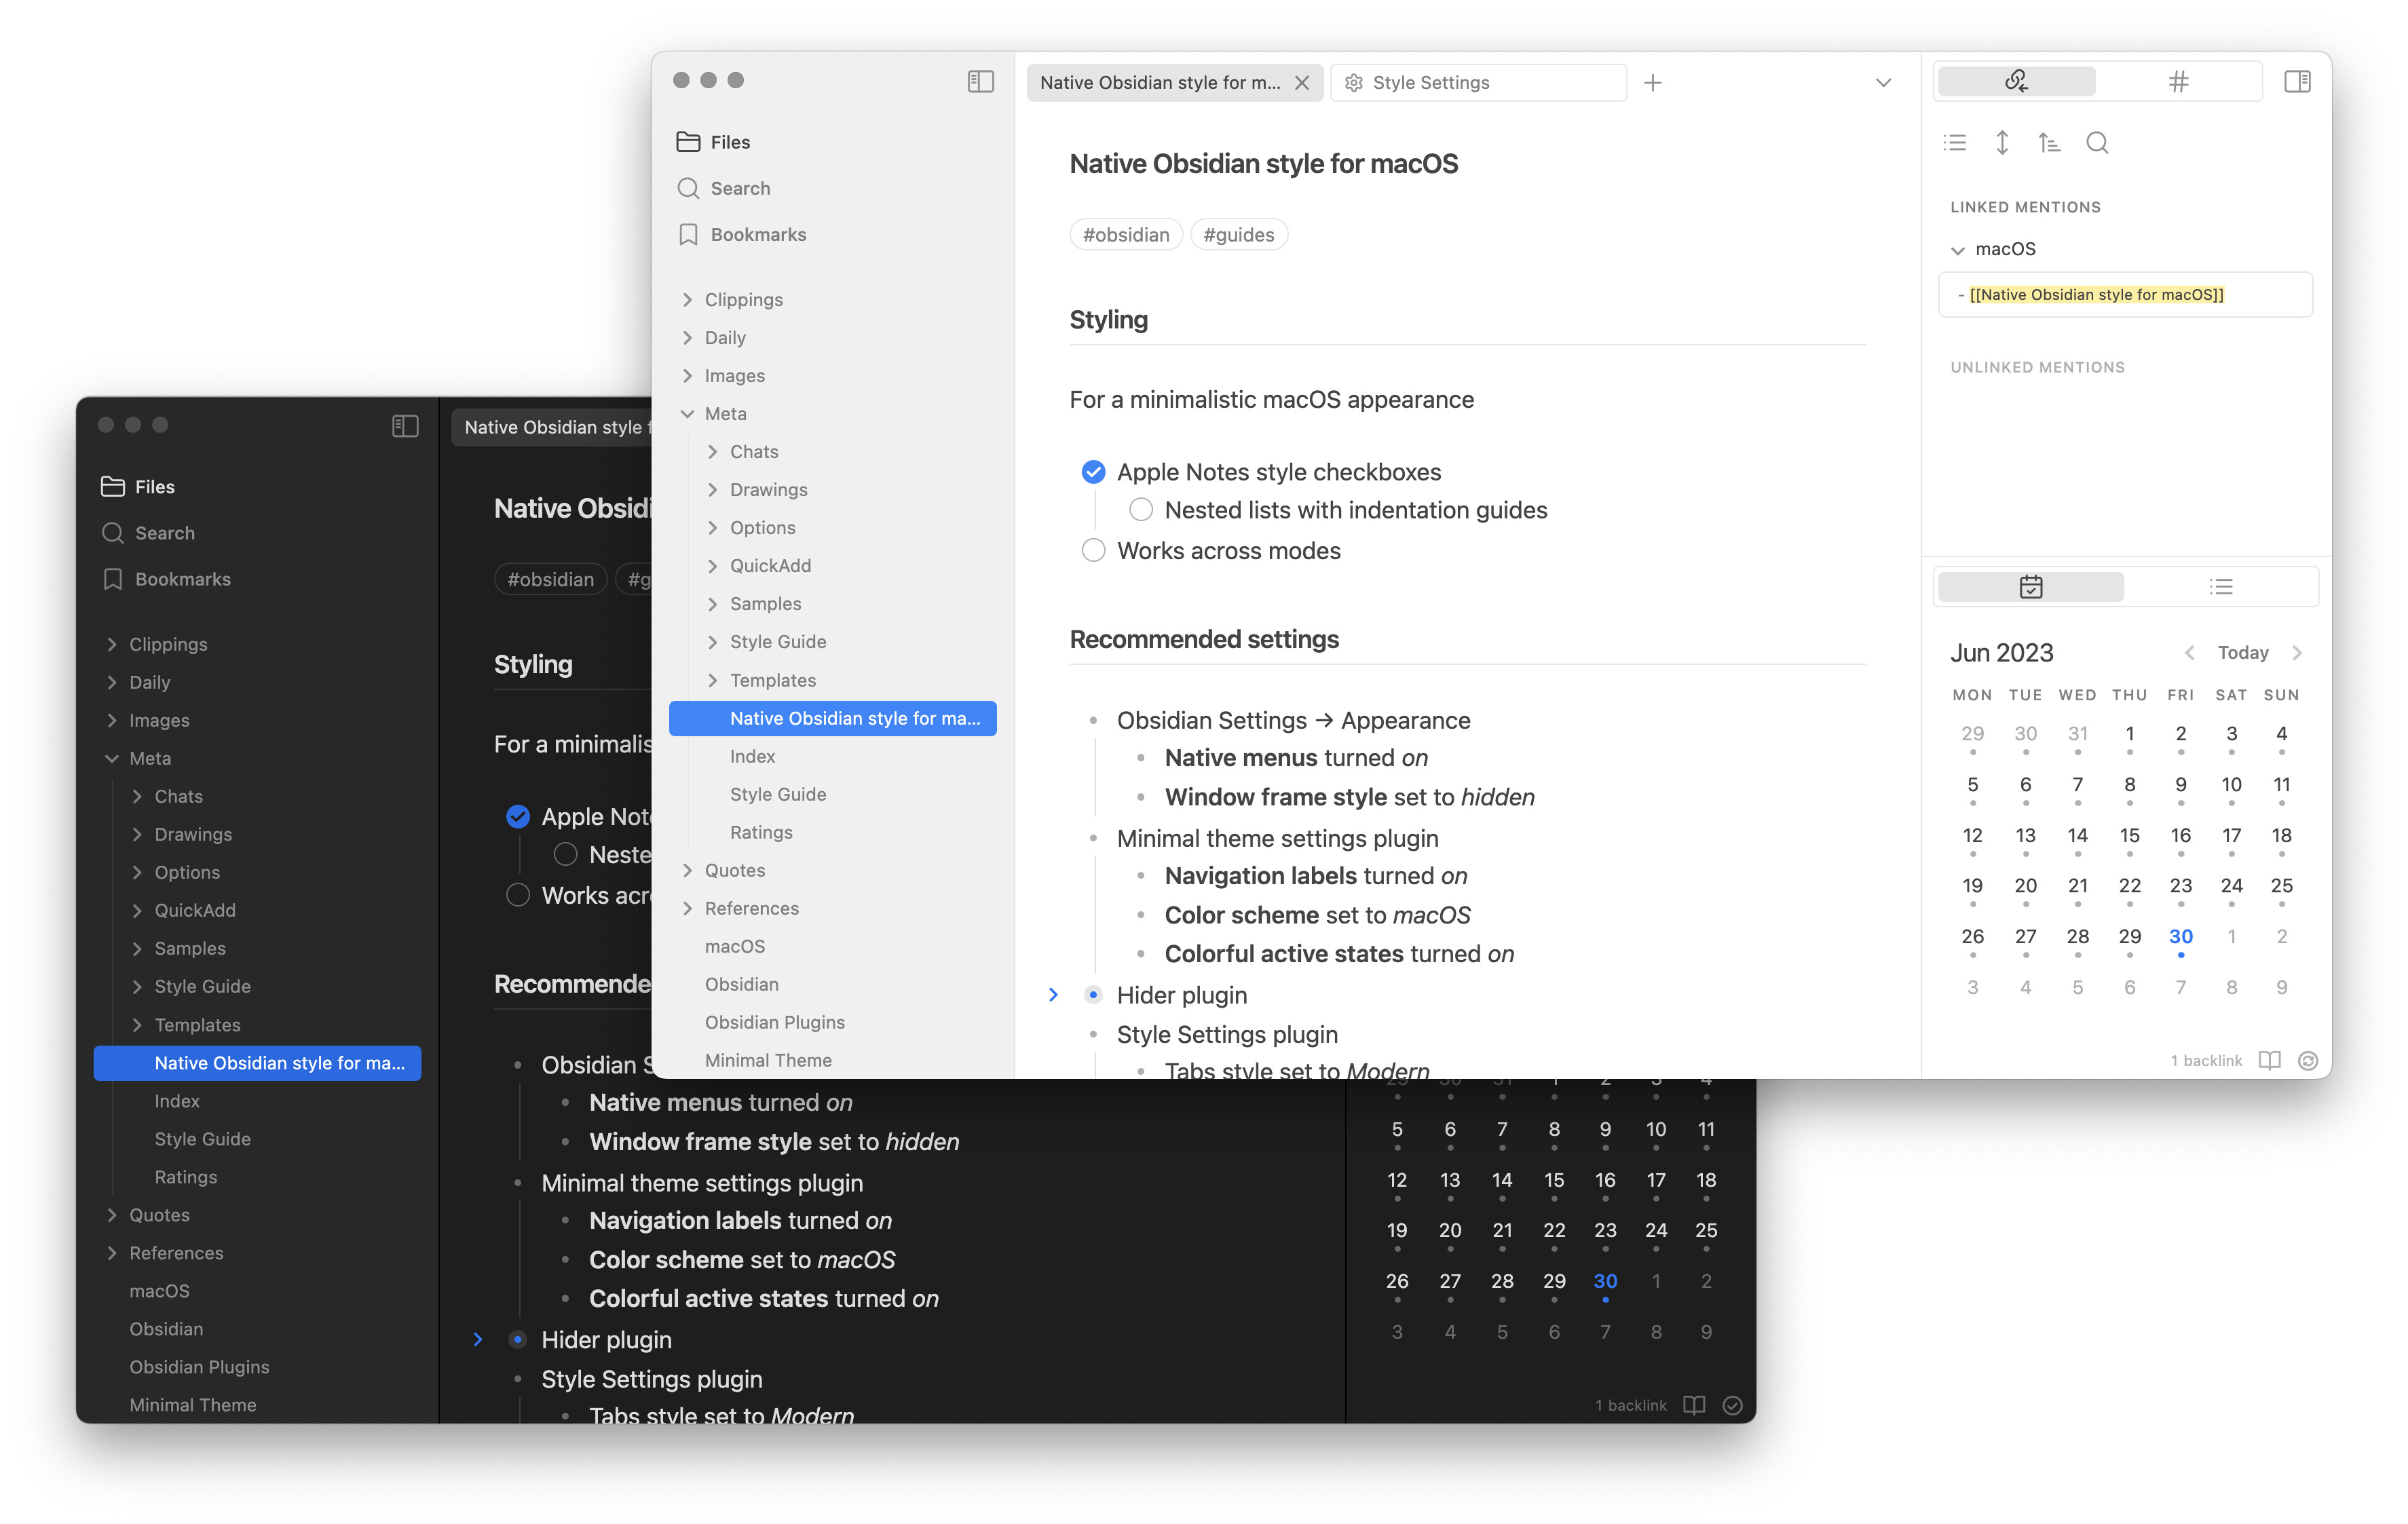Open the tags pane hash icon
Screen dimensions: 2408x1524
[2179, 82]
